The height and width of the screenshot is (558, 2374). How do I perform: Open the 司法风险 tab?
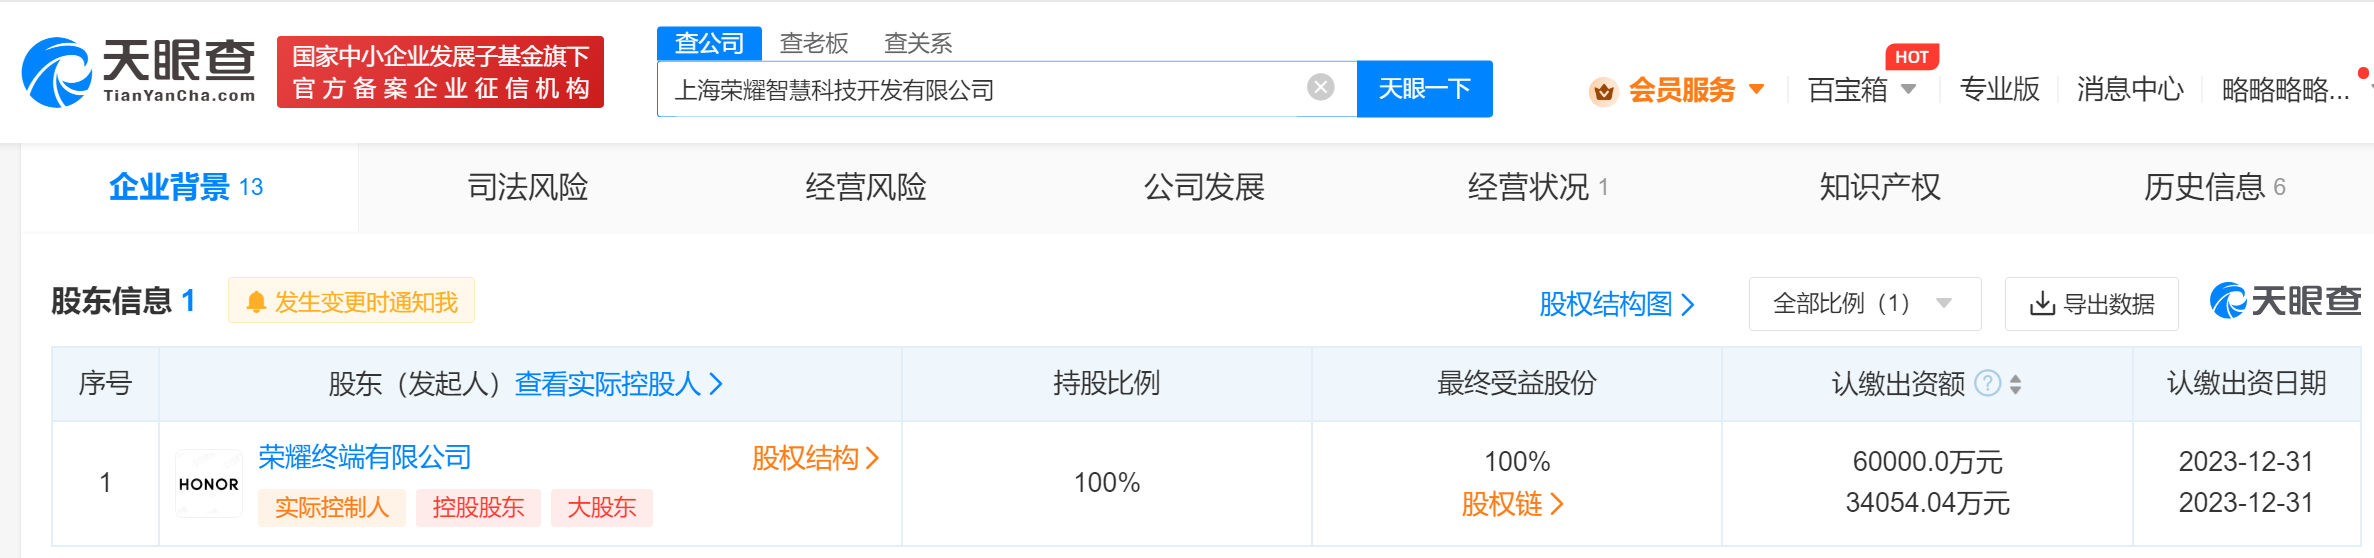click(x=528, y=187)
